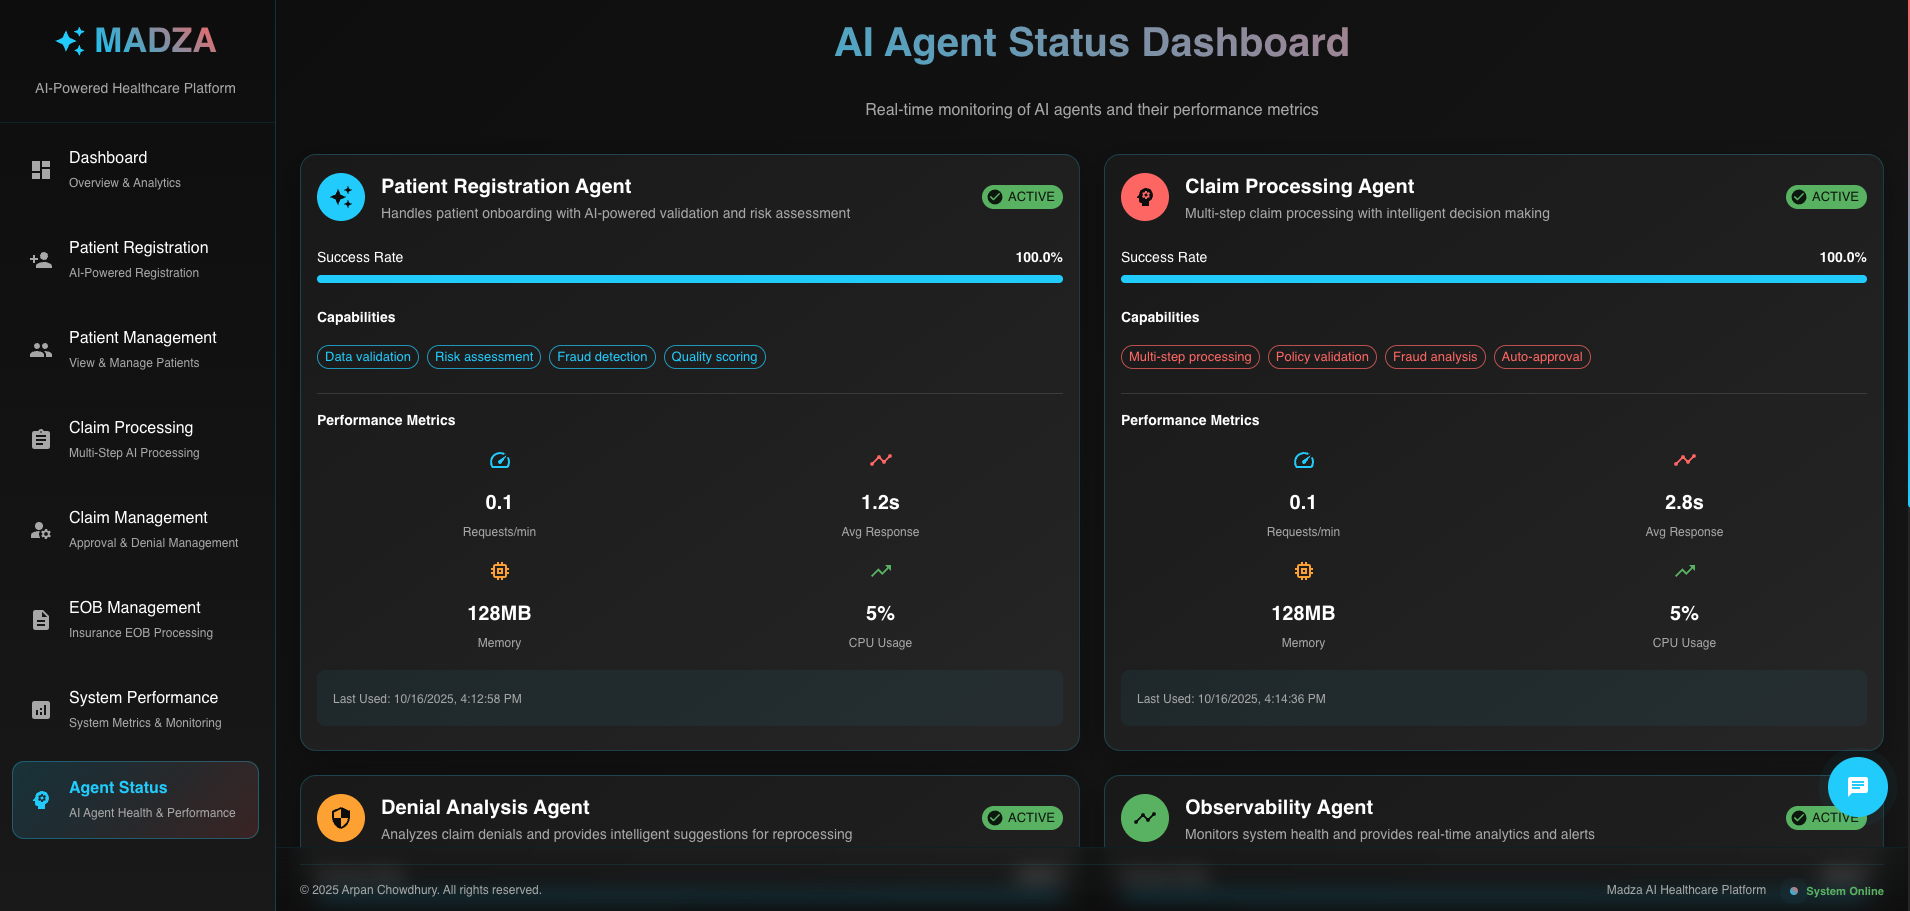
Task: Open Claim Processing menu item
Action: coord(135,440)
